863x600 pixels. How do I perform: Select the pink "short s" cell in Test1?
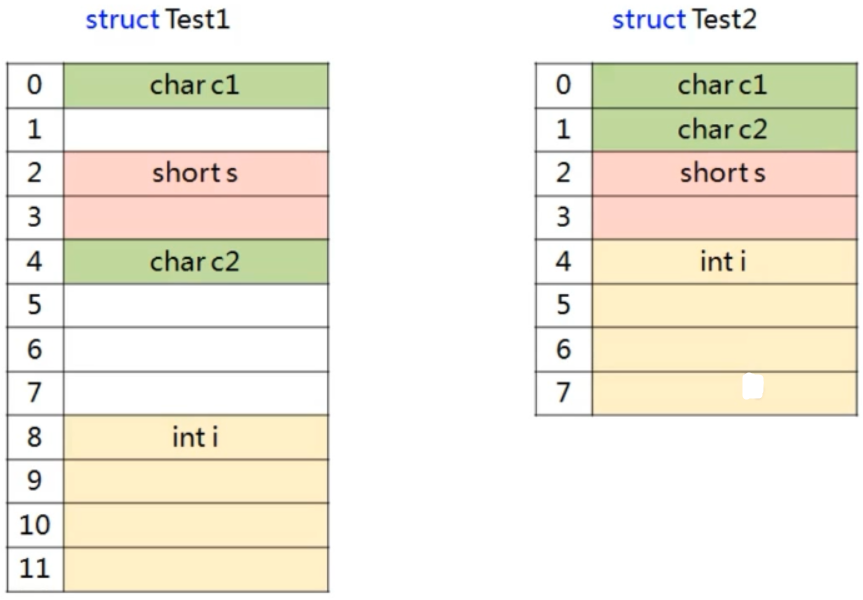[x=195, y=173]
